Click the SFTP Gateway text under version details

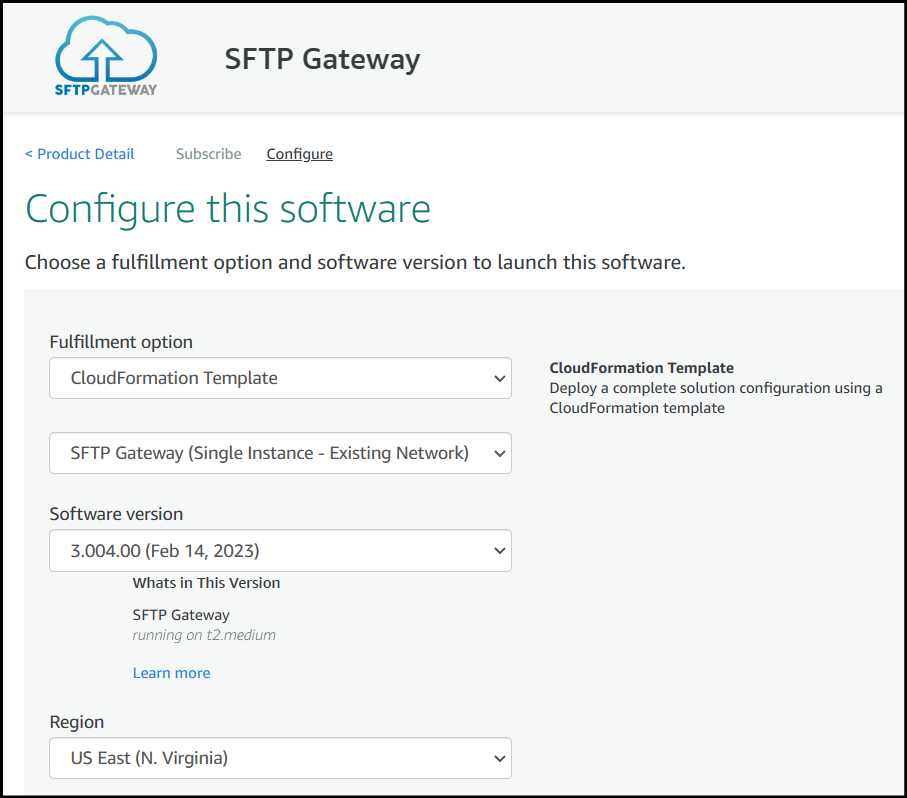(181, 615)
